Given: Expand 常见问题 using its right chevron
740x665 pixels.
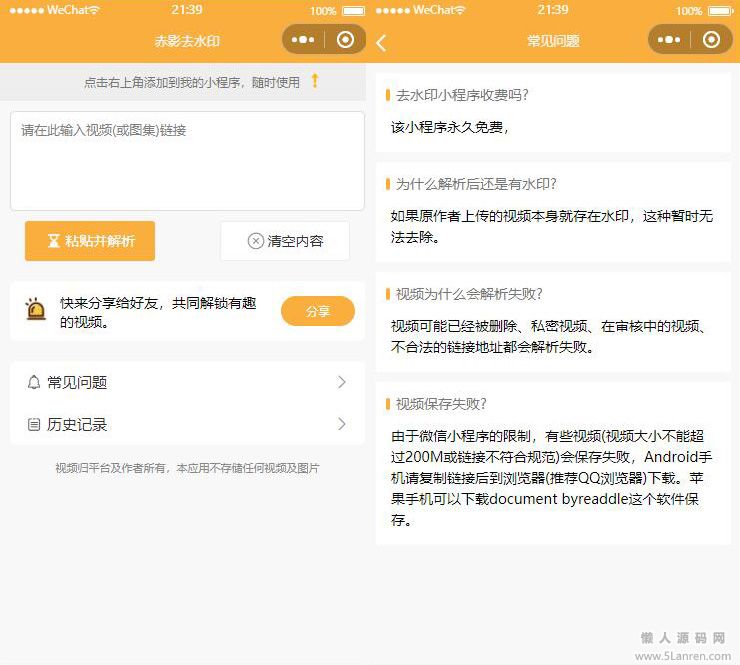Looking at the screenshot, I should (x=342, y=382).
